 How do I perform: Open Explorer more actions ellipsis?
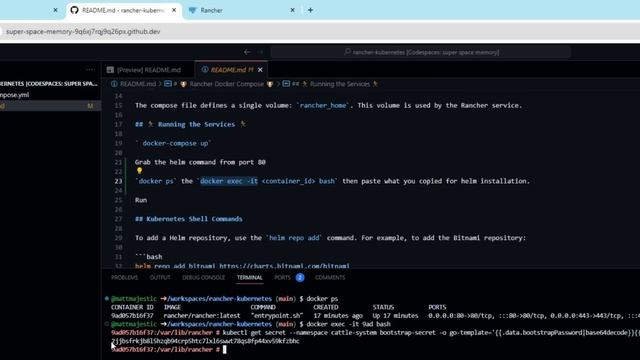pyautogui.click(x=89, y=70)
